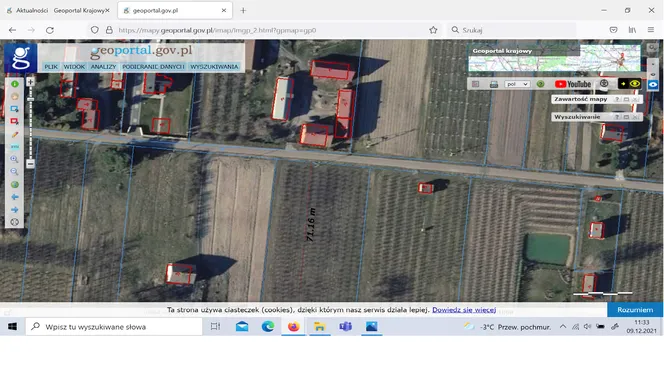The image size is (664, 373).
Task: Show full extent with globe icon
Action: click(x=14, y=185)
